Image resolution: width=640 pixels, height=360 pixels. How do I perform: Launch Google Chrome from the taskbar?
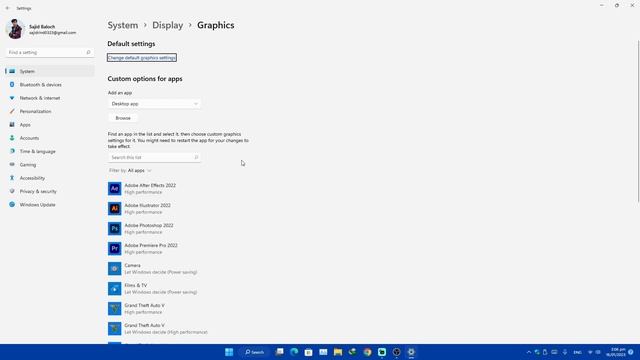click(367, 352)
